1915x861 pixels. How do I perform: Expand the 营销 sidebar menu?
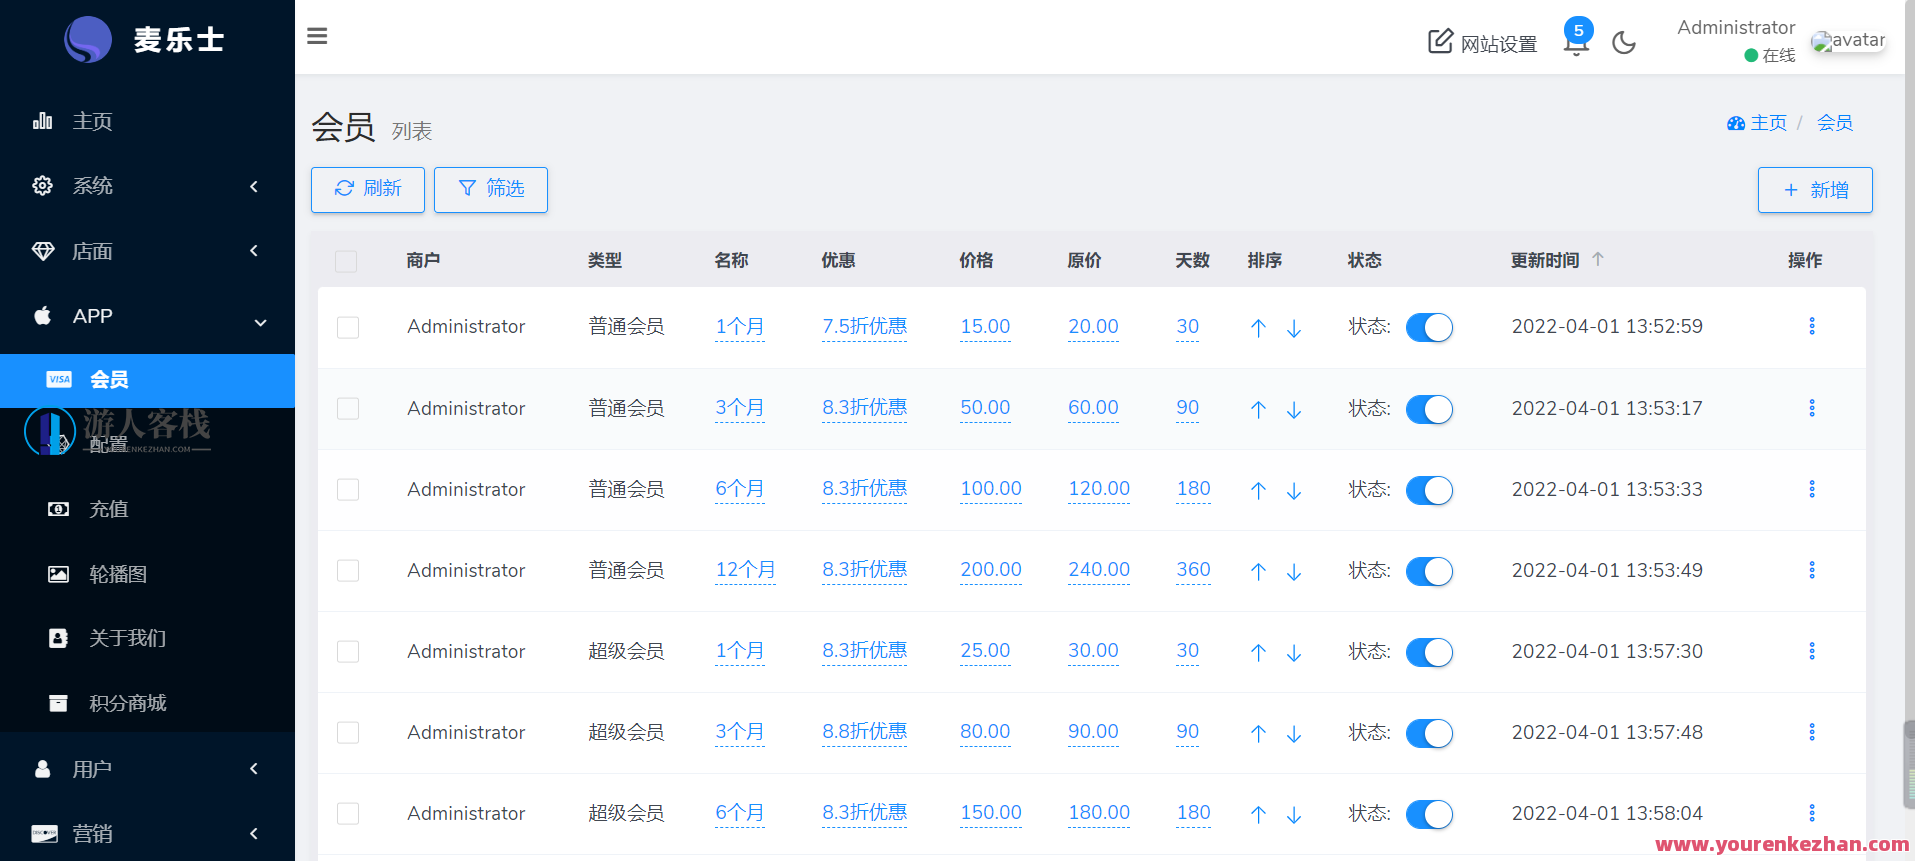tap(147, 833)
